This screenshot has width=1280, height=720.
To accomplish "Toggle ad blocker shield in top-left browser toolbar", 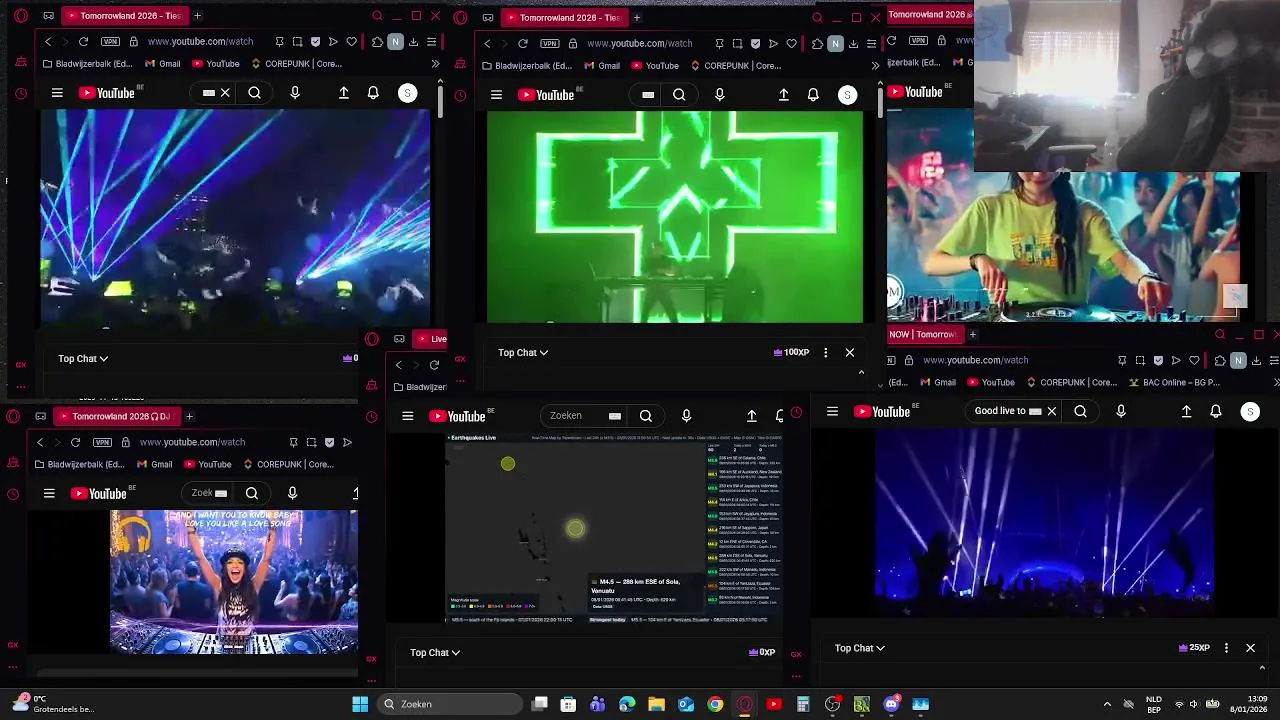I will point(315,42).
